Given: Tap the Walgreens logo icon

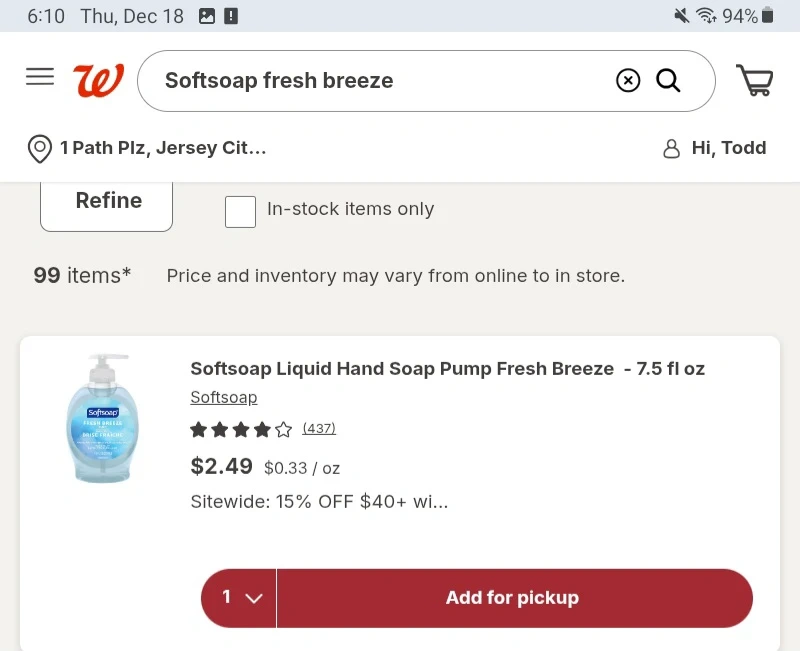Looking at the screenshot, I should pos(98,80).
